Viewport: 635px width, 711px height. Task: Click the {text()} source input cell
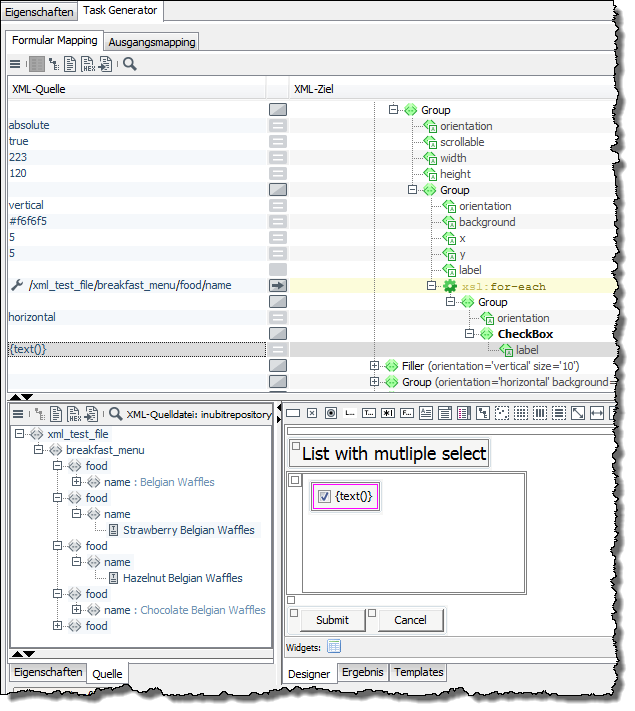[x=137, y=350]
